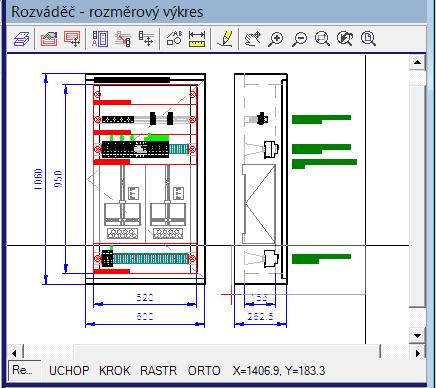Screen dimensions: 436x388
Task: Select the hand pan tool
Action: (x=252, y=39)
